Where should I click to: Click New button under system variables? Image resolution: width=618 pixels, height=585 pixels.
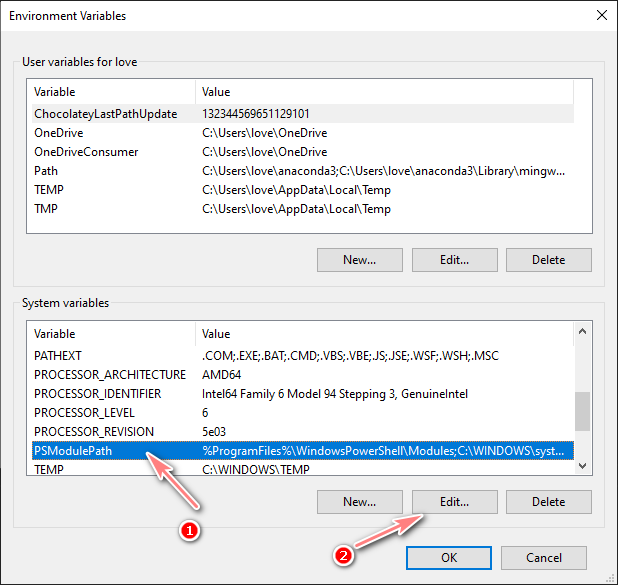tap(359, 501)
